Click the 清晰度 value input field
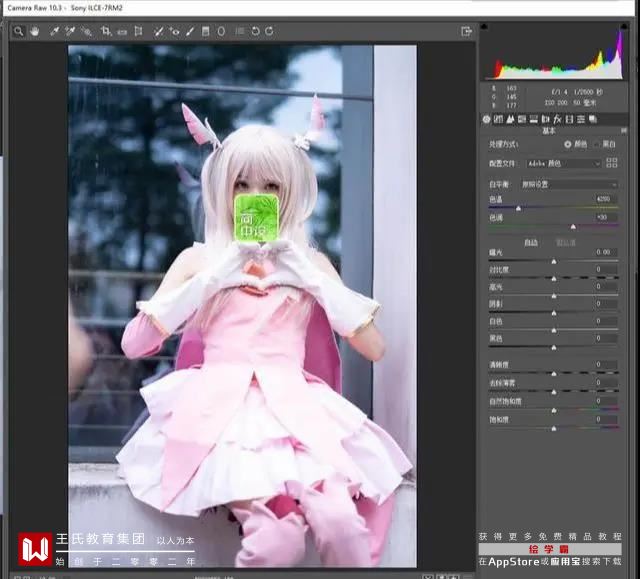The height and width of the screenshot is (579, 640). click(x=605, y=364)
